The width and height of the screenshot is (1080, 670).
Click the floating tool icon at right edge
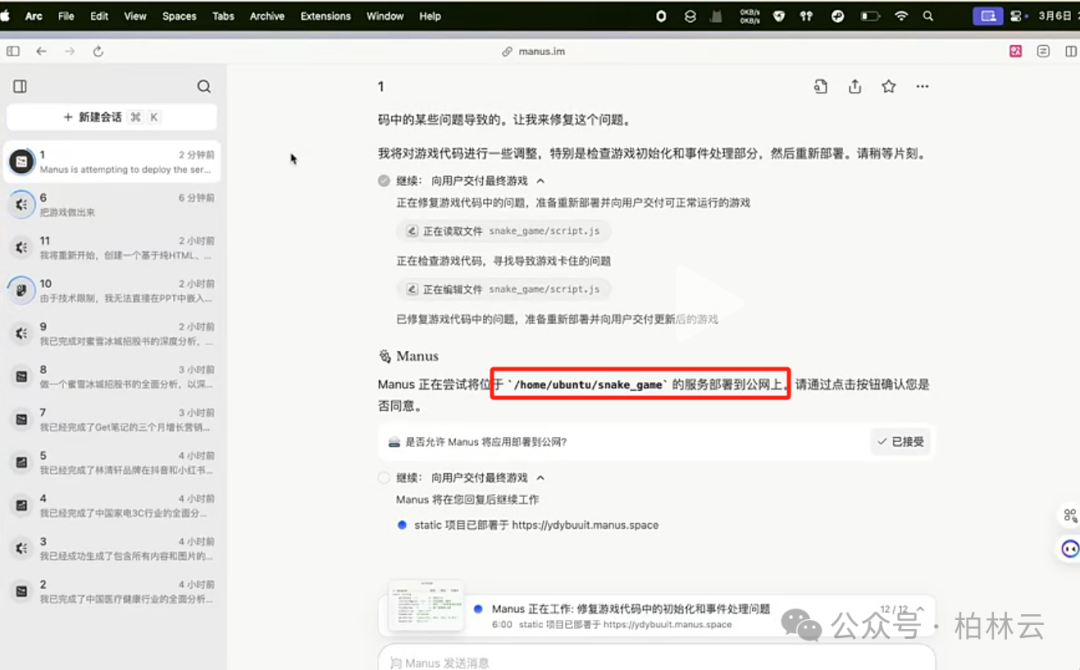point(1070,515)
